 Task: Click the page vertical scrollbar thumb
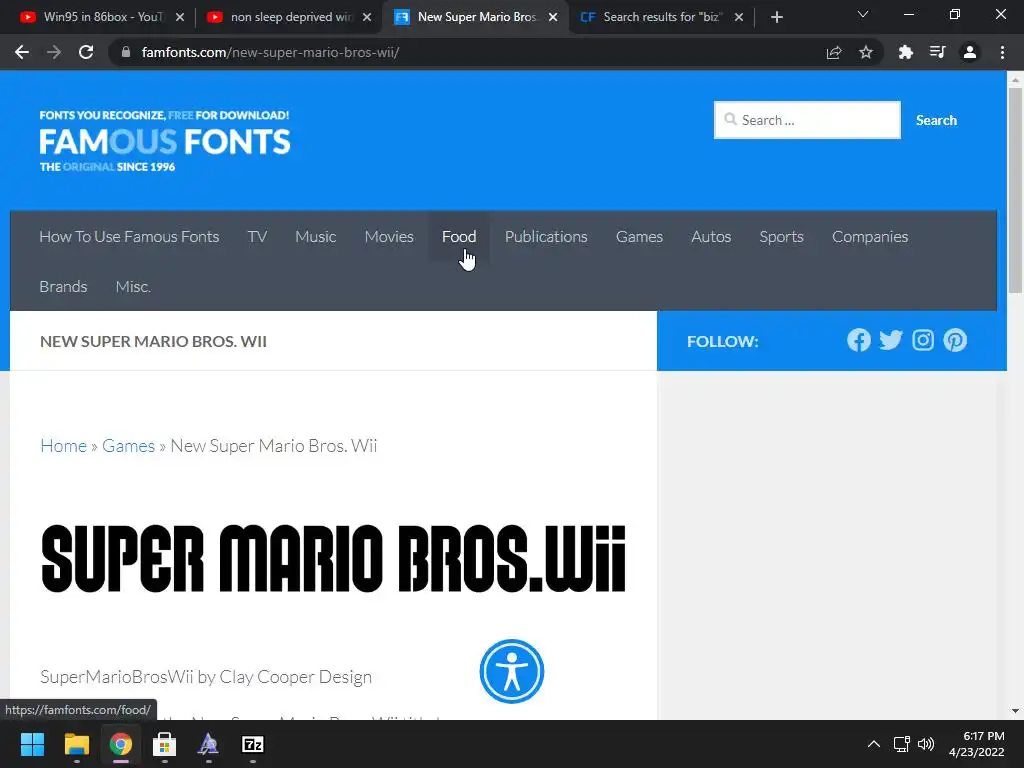tap(1015, 189)
